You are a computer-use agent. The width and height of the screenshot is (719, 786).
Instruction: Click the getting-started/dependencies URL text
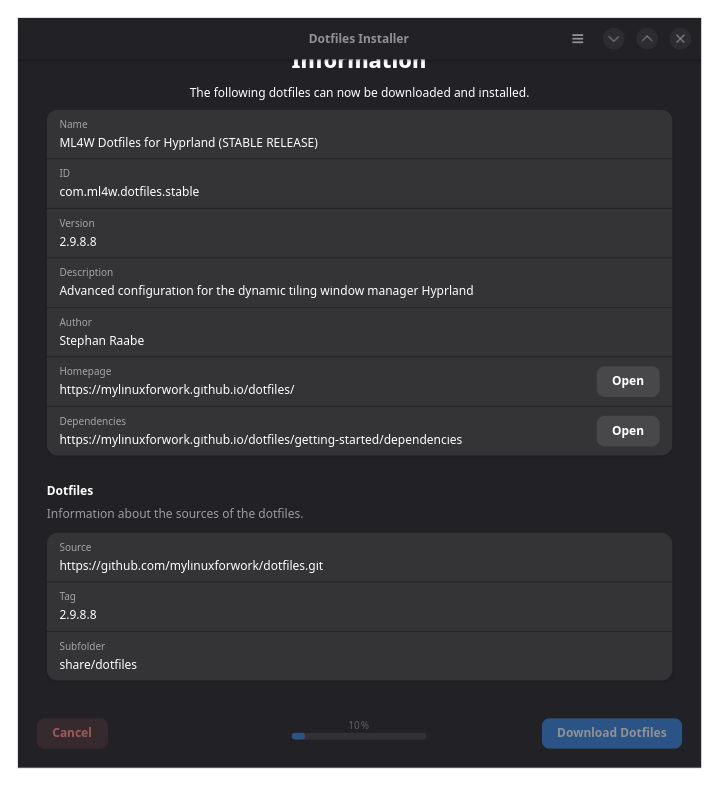tap(261, 440)
